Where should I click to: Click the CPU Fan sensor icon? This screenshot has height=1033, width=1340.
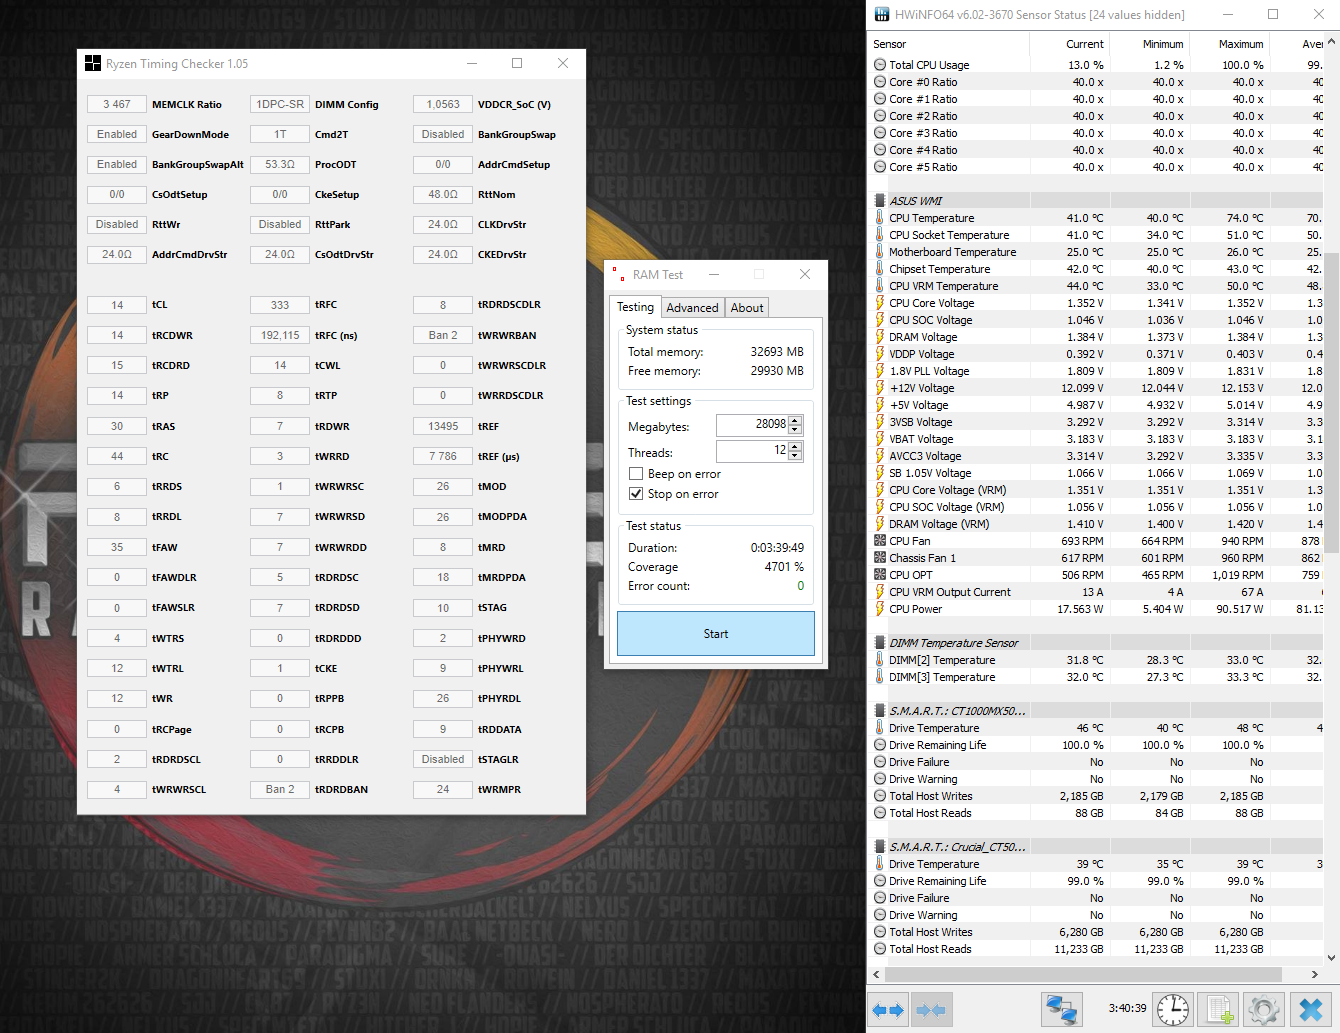point(880,541)
